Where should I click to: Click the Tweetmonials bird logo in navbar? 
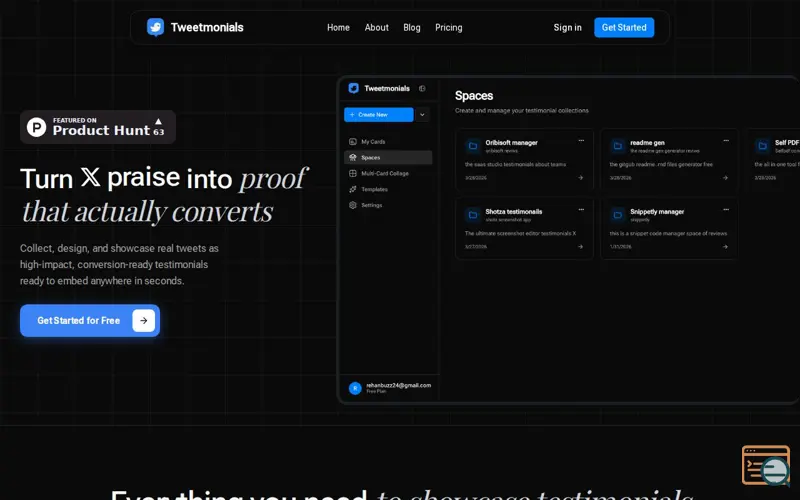(156, 27)
